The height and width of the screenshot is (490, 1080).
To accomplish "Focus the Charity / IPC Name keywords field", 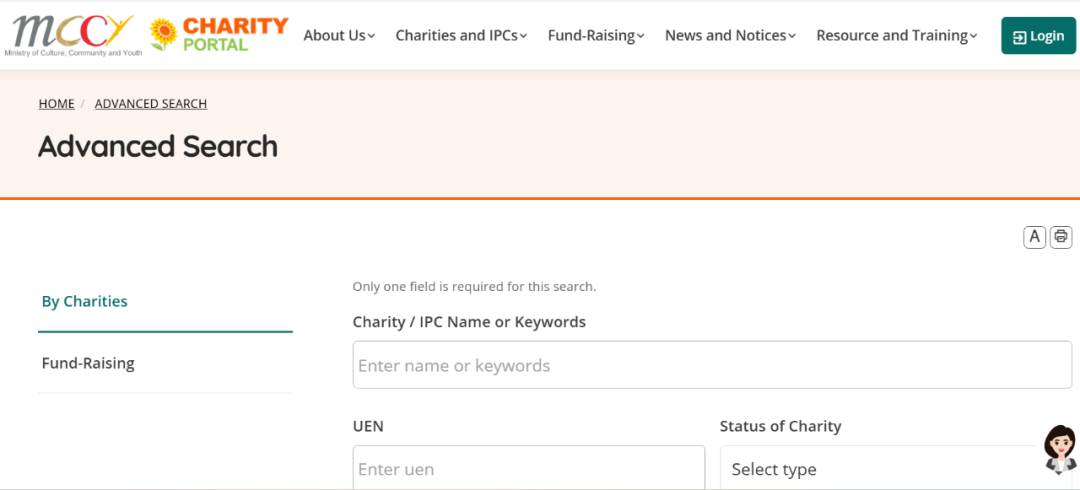I will (x=712, y=365).
